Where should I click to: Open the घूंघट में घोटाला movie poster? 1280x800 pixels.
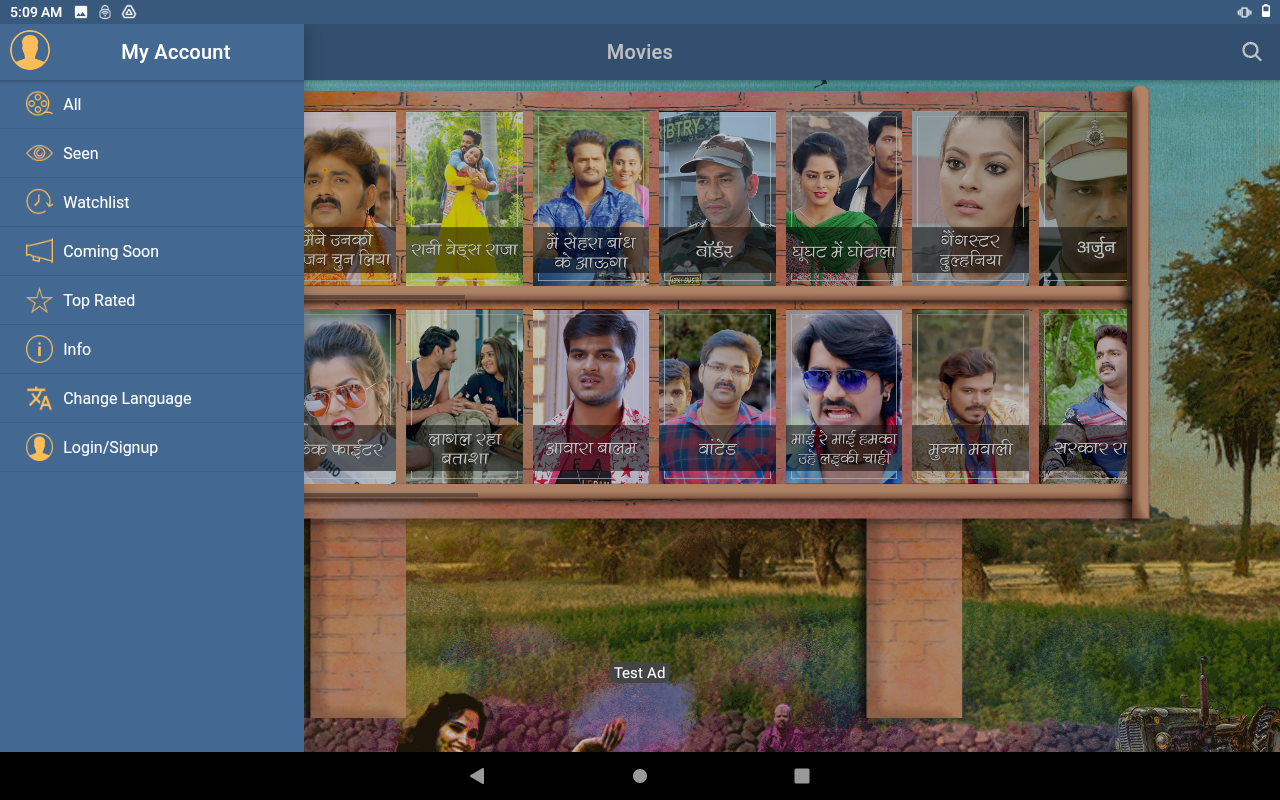(844, 198)
